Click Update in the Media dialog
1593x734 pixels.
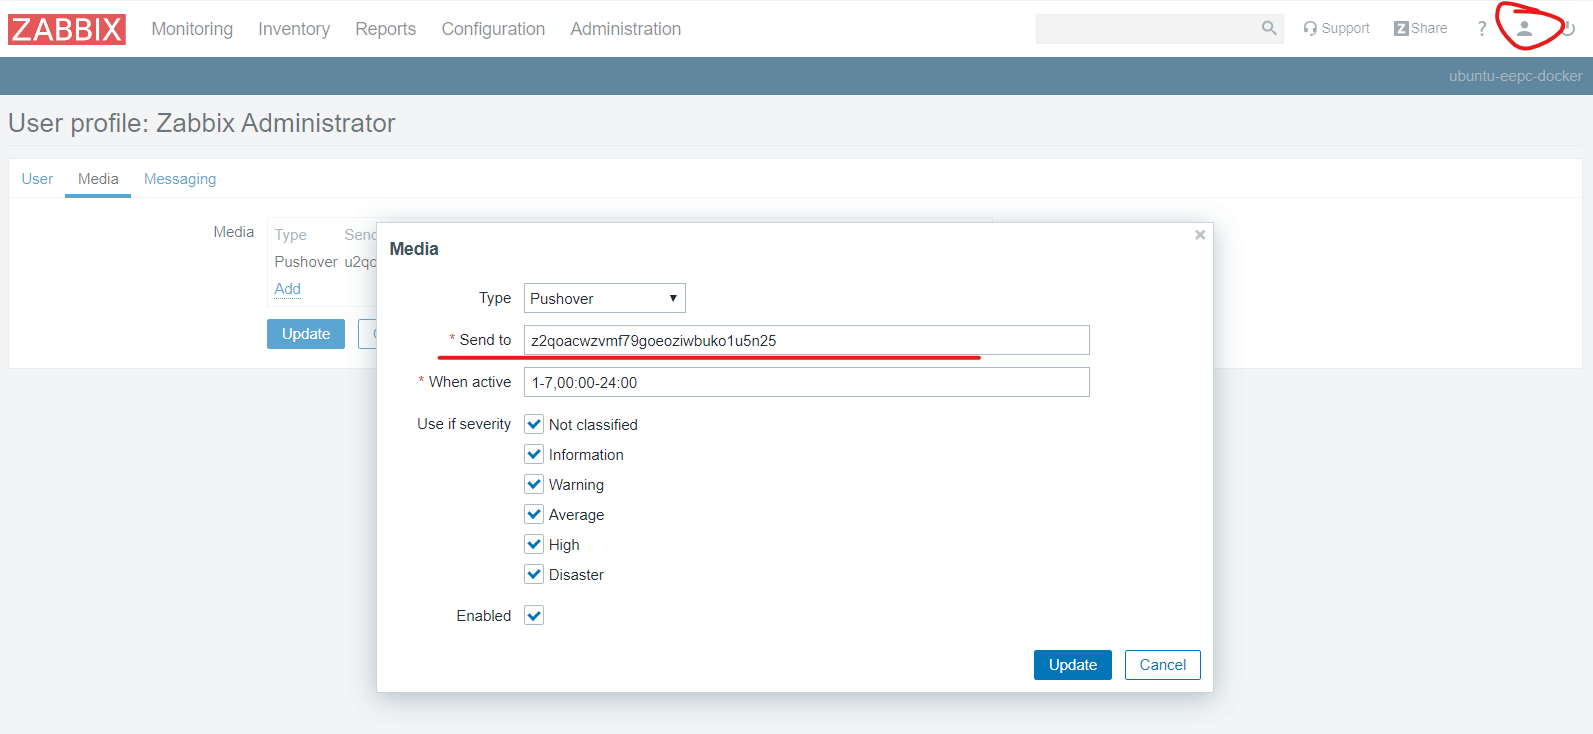(1072, 665)
